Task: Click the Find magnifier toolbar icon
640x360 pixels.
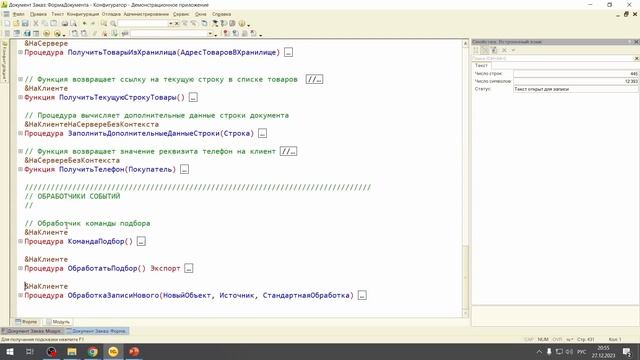Action: (113, 24)
